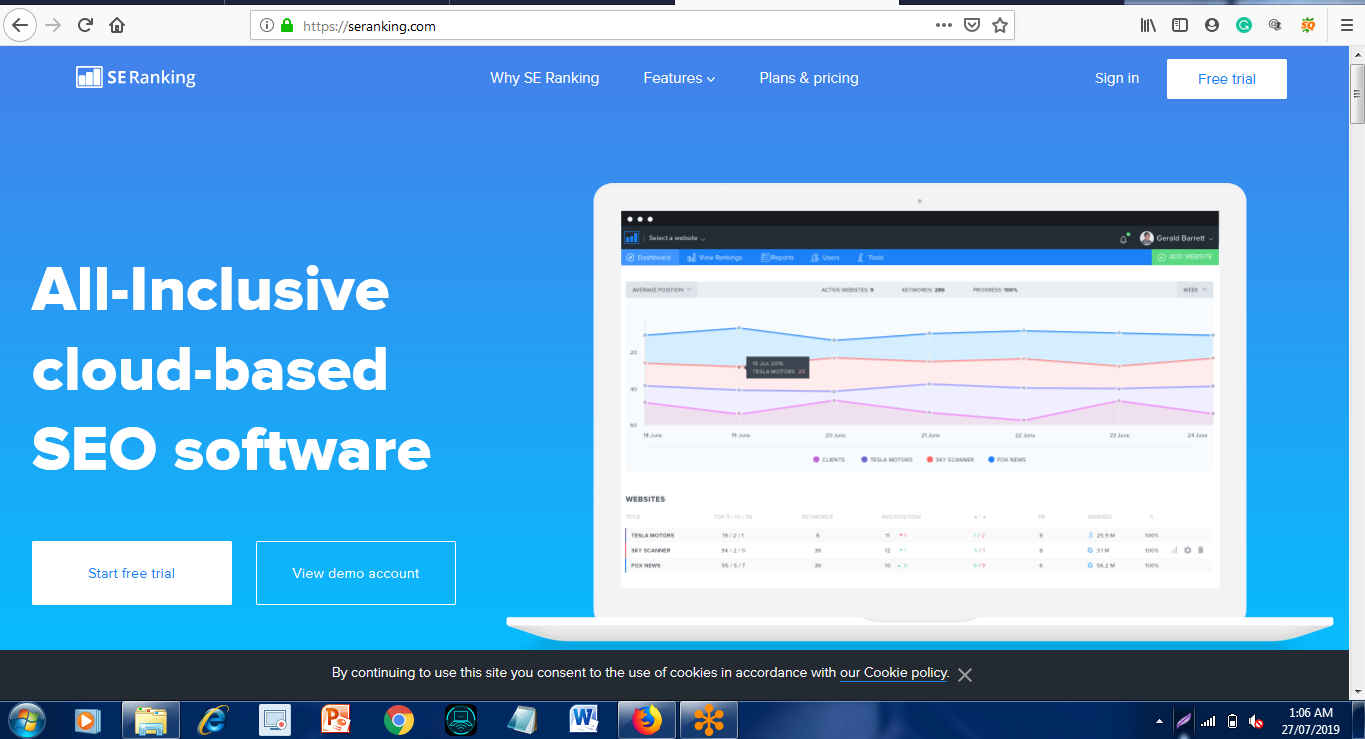Open the Firefox taskbar icon
Screen dimensions: 1365x739
[647, 720]
